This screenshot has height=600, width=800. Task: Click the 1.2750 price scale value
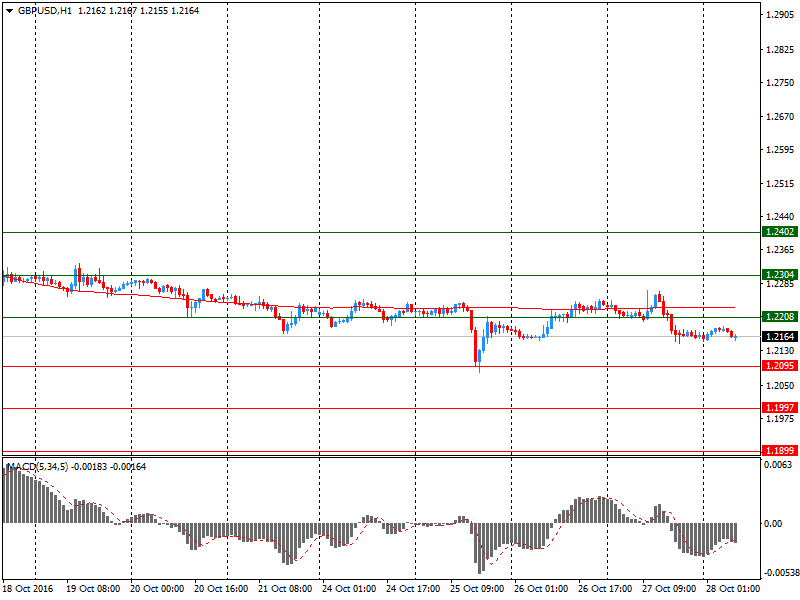(x=780, y=83)
